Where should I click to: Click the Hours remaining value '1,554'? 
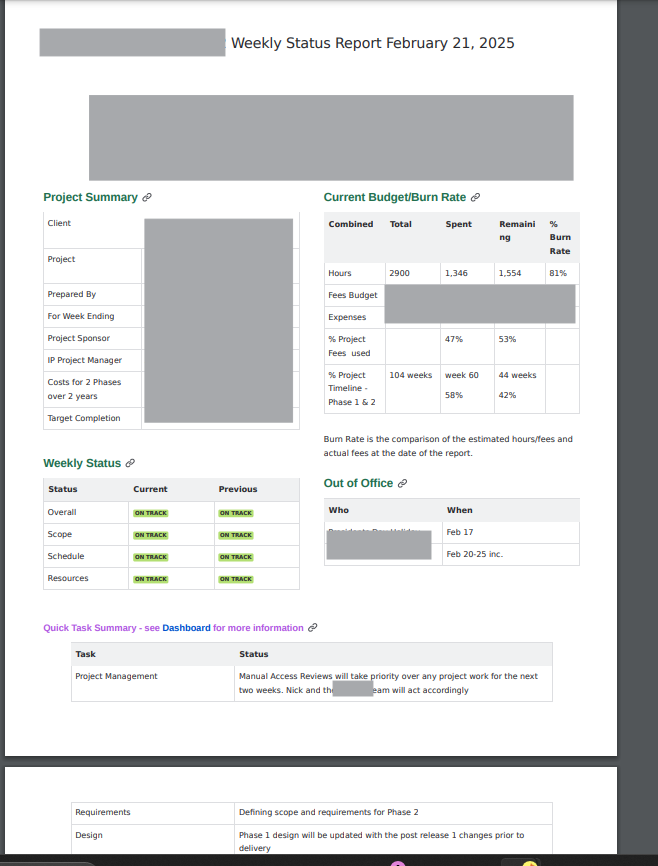click(x=510, y=273)
